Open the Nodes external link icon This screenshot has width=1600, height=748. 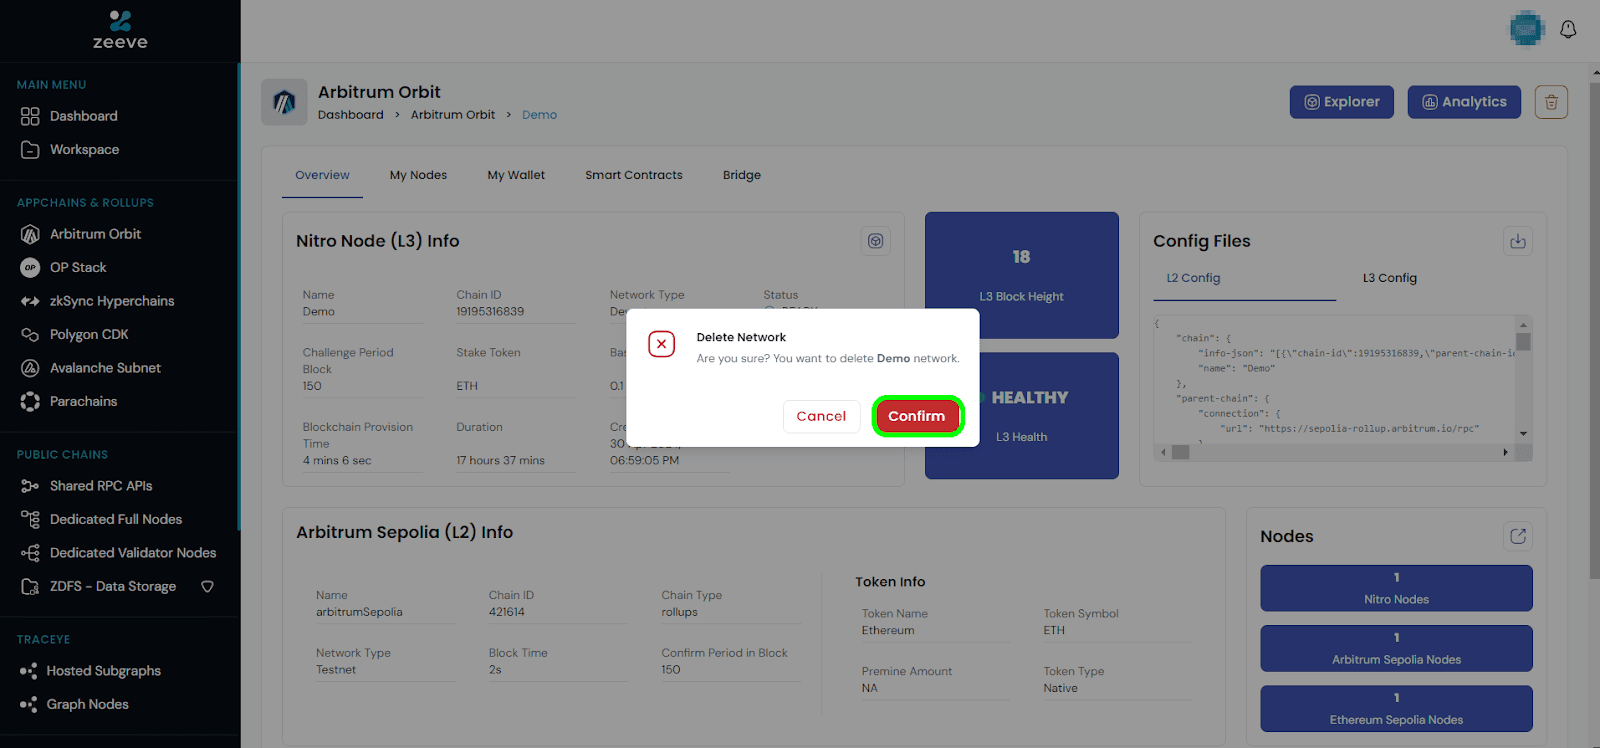click(x=1518, y=536)
